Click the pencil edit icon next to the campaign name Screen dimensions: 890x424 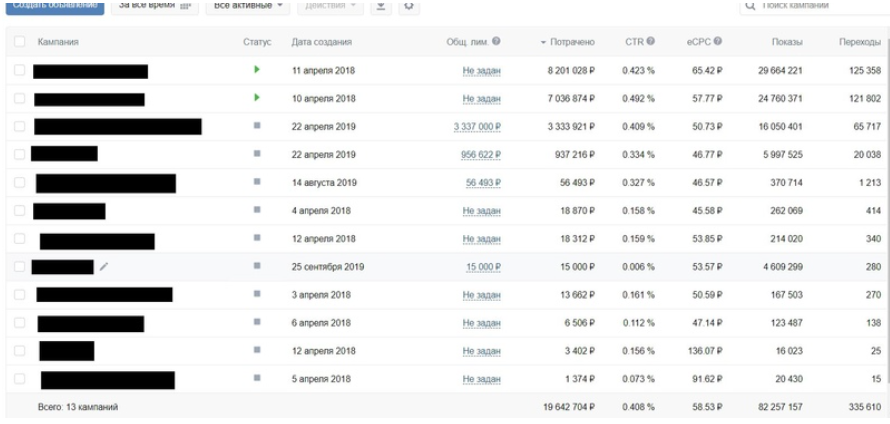[x=103, y=266]
